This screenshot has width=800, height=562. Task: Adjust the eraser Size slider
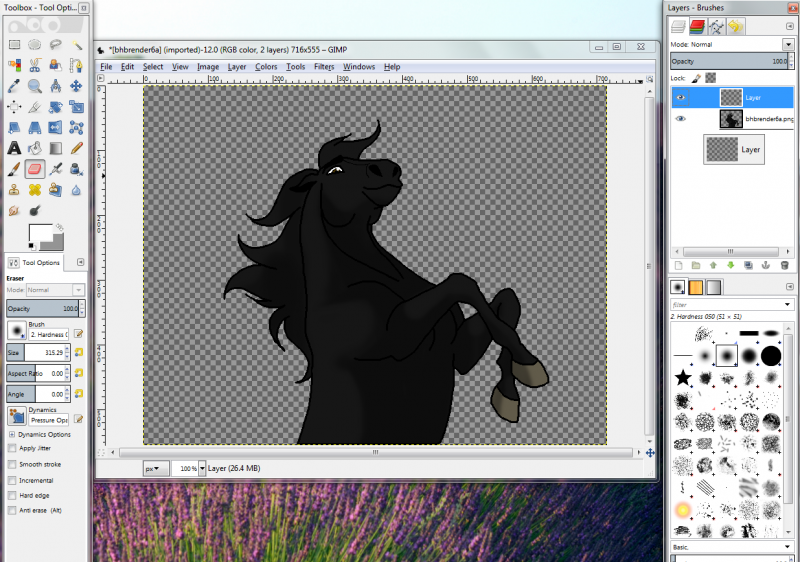(x=35, y=352)
